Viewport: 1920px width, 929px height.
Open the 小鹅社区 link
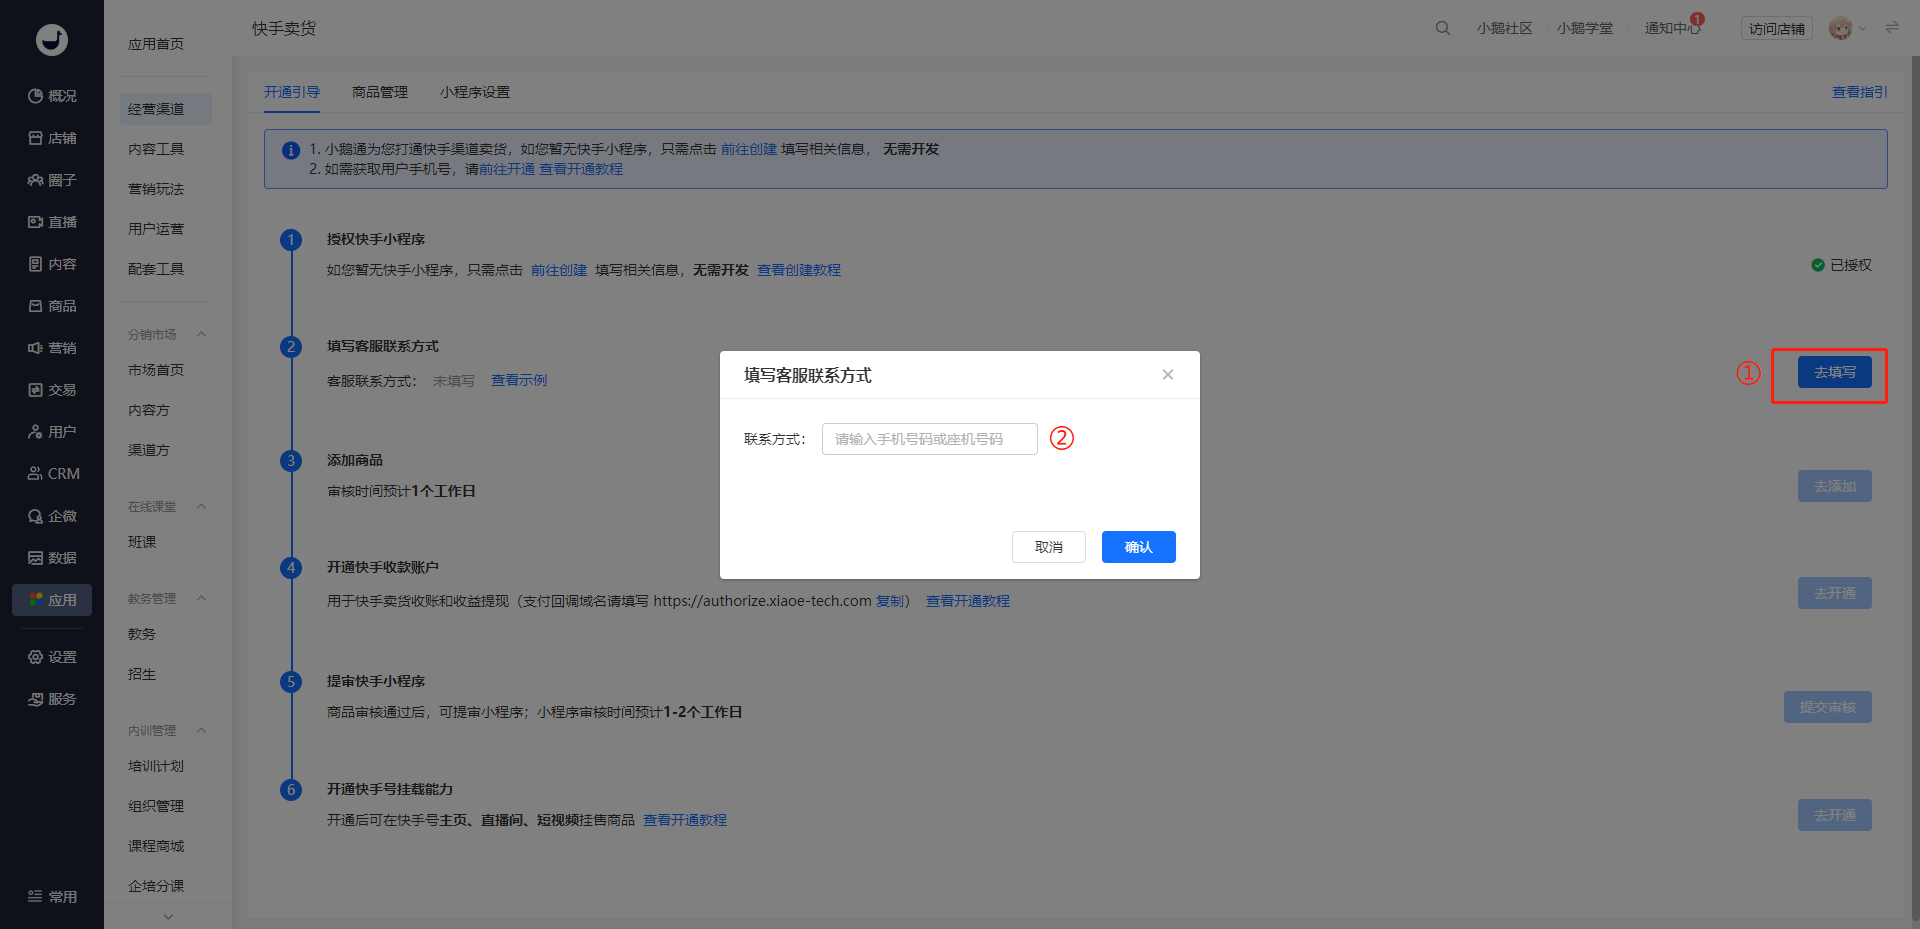tap(1504, 28)
